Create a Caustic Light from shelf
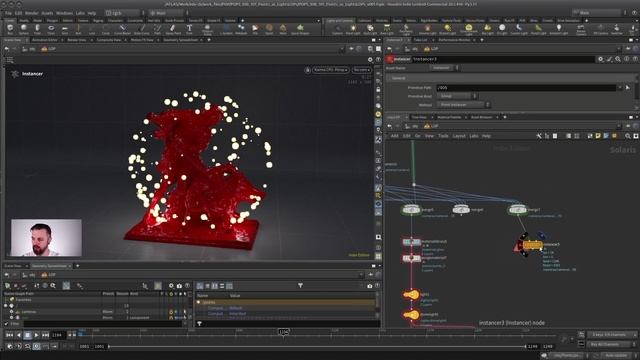The width and height of the screenshot is (640, 360). click(519, 29)
